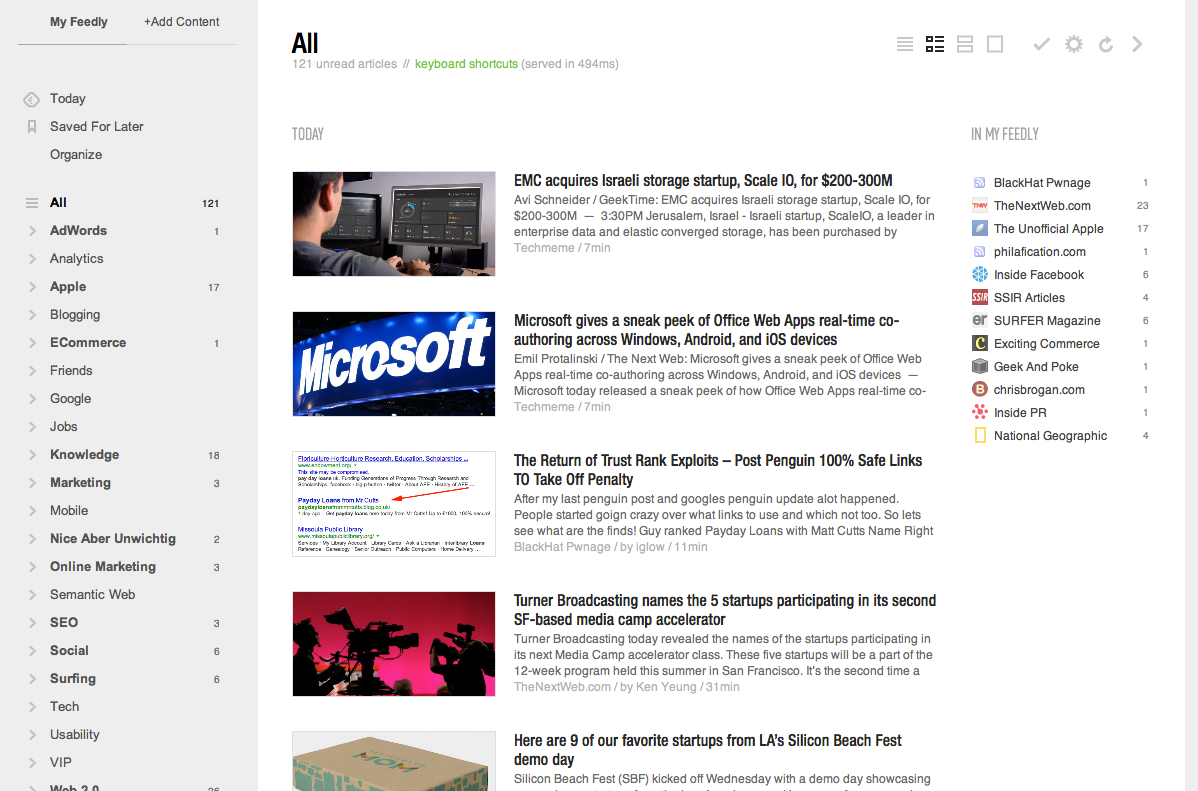Open EMC acquires Israeli storage startup article

(x=703, y=180)
